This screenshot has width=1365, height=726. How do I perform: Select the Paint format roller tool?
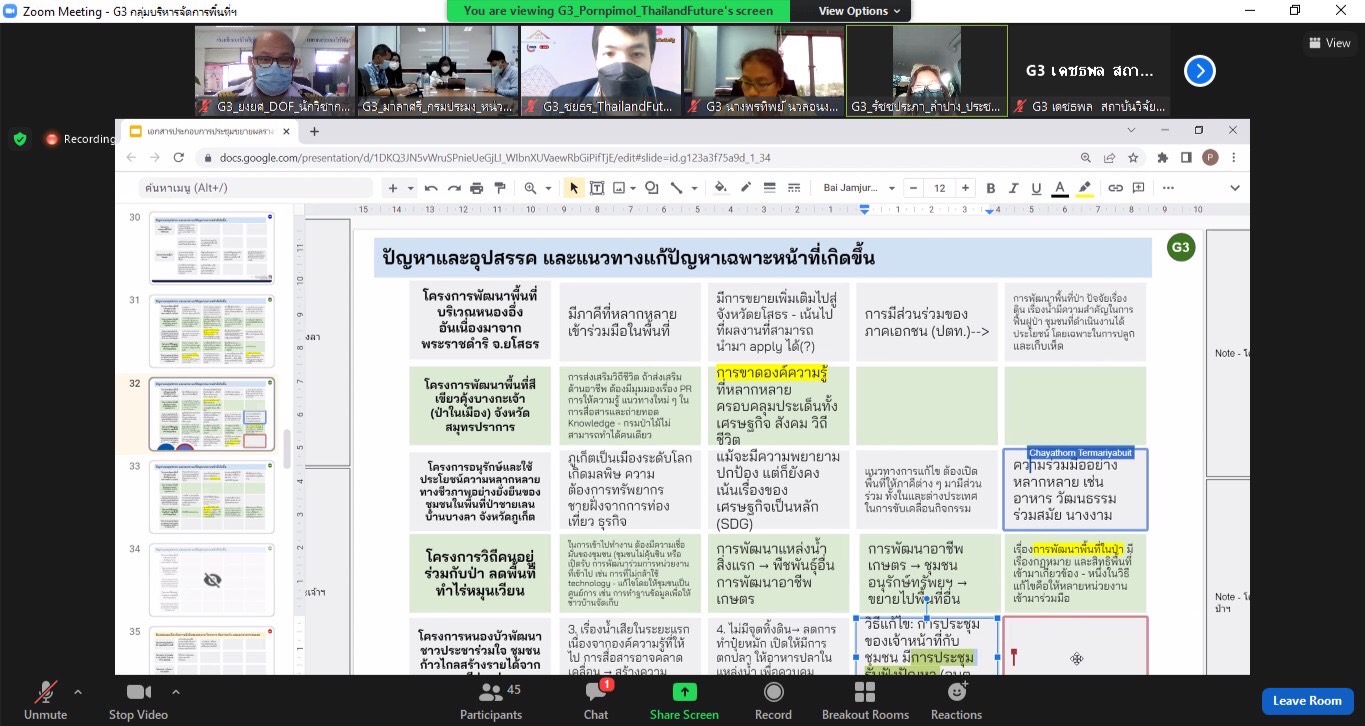tap(499, 188)
